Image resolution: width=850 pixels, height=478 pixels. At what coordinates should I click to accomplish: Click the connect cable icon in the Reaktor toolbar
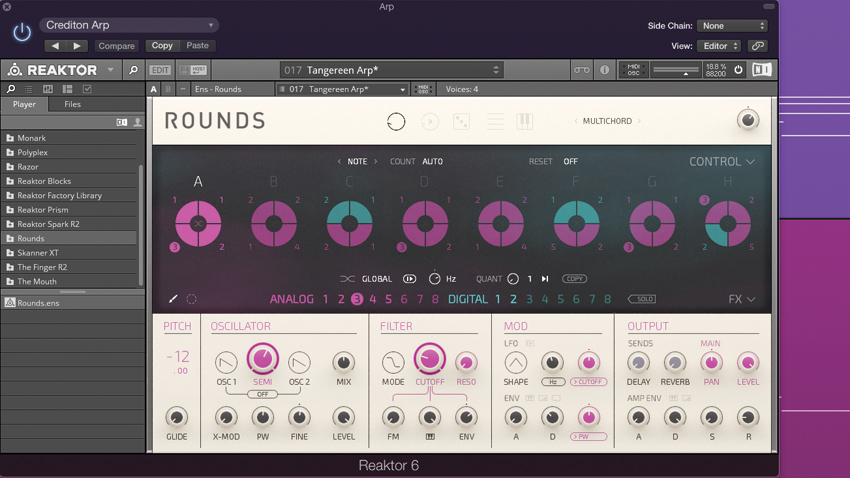coord(582,70)
